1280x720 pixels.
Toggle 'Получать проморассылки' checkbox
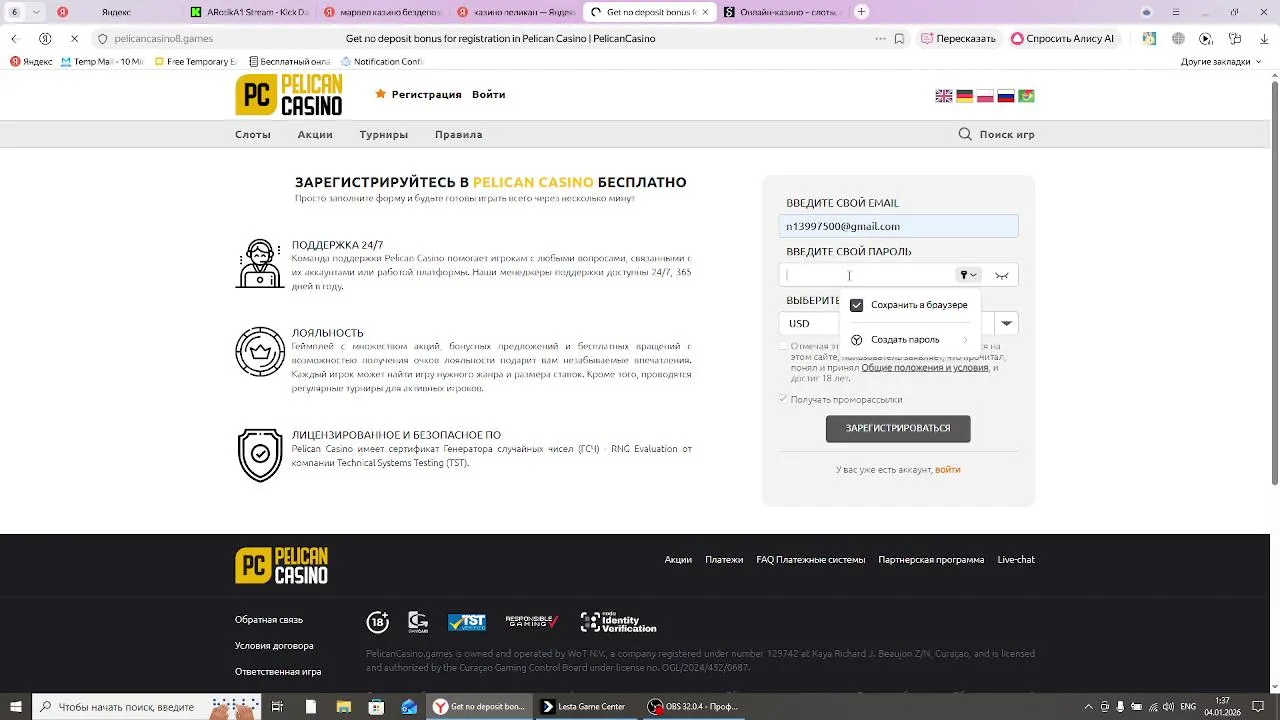(x=783, y=399)
